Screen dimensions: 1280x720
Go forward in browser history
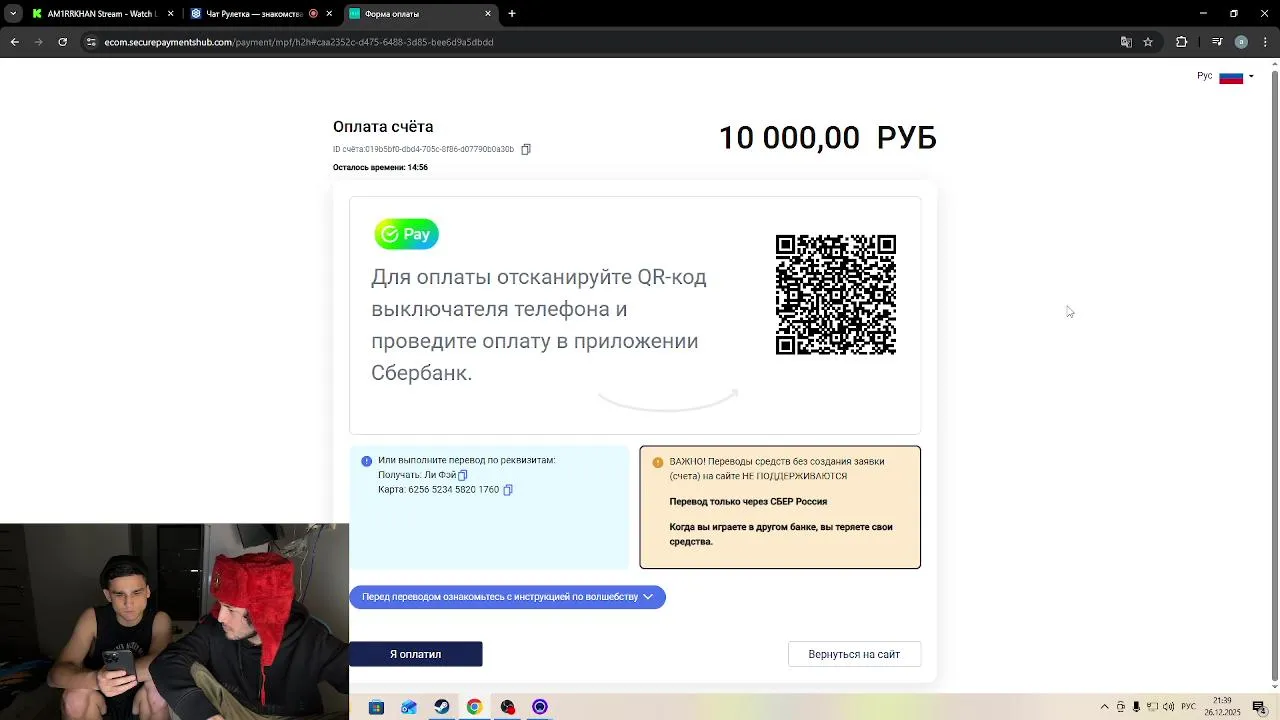pyautogui.click(x=38, y=42)
